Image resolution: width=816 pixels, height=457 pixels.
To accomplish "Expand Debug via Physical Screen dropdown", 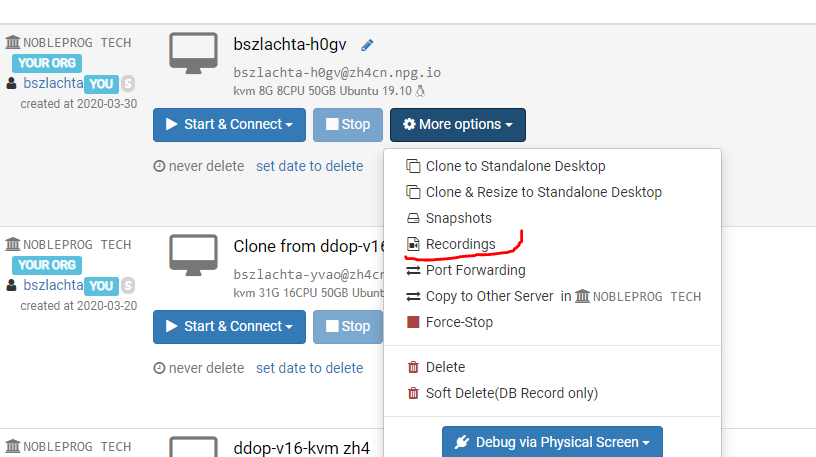I will tap(552, 442).
